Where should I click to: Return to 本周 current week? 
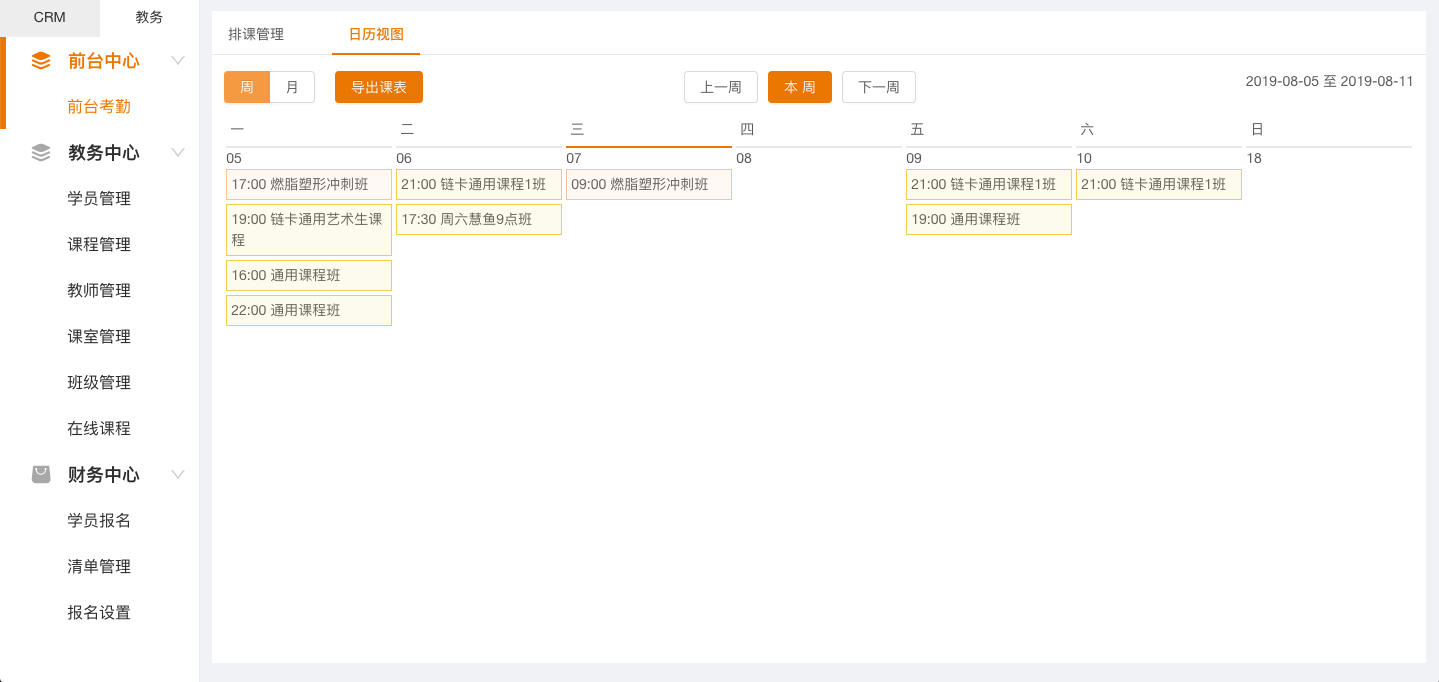point(800,87)
